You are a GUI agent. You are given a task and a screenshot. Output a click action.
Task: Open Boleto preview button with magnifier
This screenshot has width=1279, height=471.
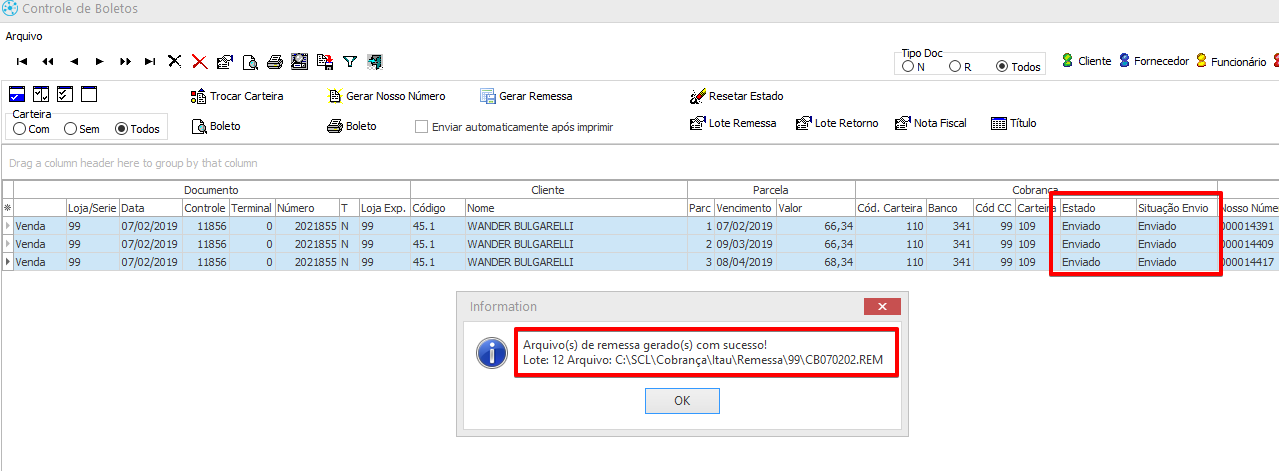point(215,127)
